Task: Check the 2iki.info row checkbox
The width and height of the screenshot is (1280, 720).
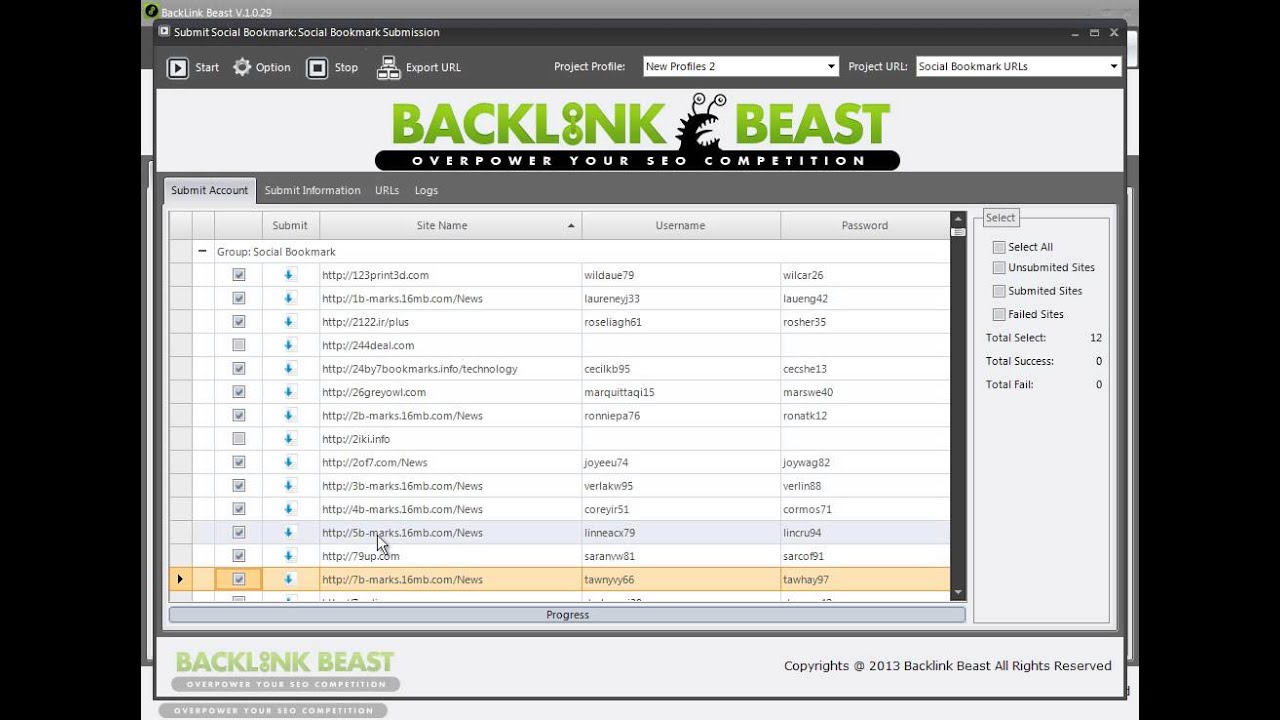Action: [x=239, y=439]
